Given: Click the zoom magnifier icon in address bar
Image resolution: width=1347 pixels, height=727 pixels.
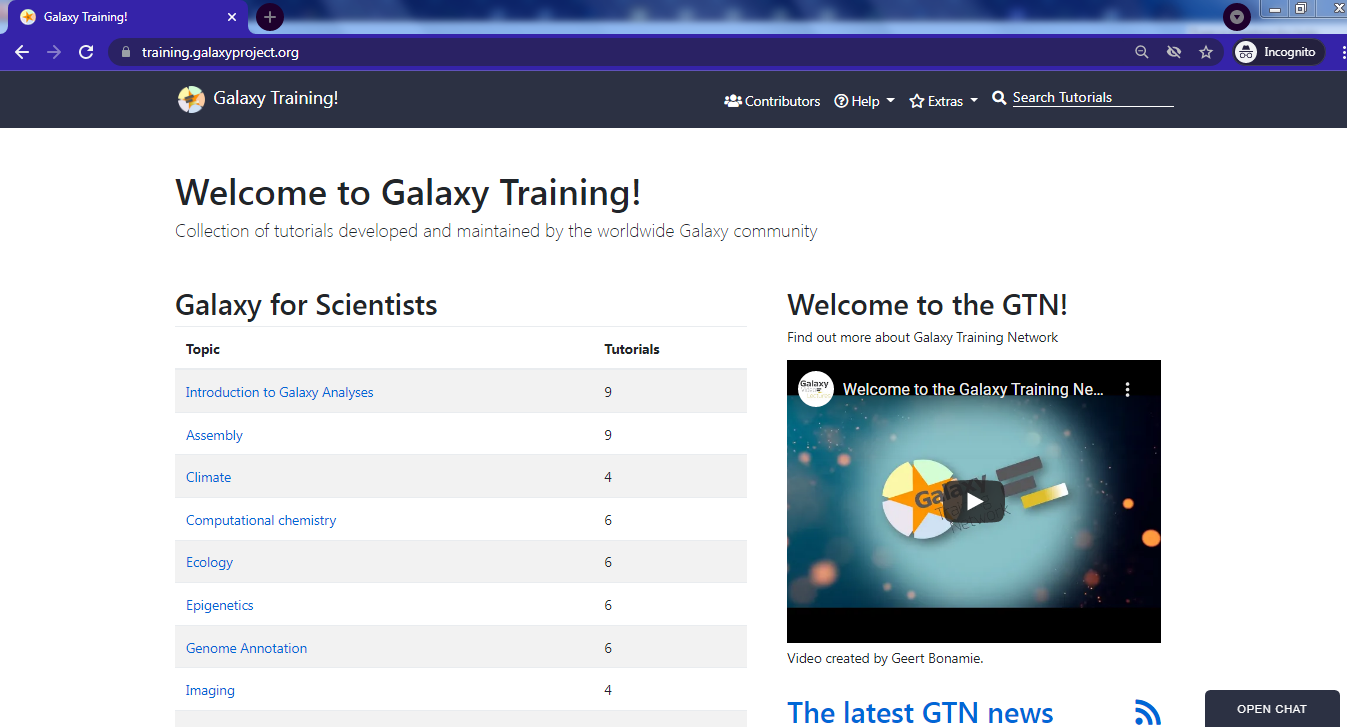Looking at the screenshot, I should [x=1141, y=52].
